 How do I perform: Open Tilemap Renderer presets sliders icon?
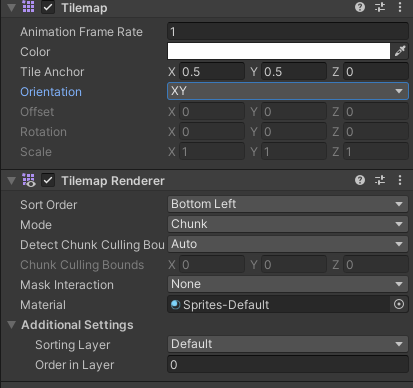380,180
